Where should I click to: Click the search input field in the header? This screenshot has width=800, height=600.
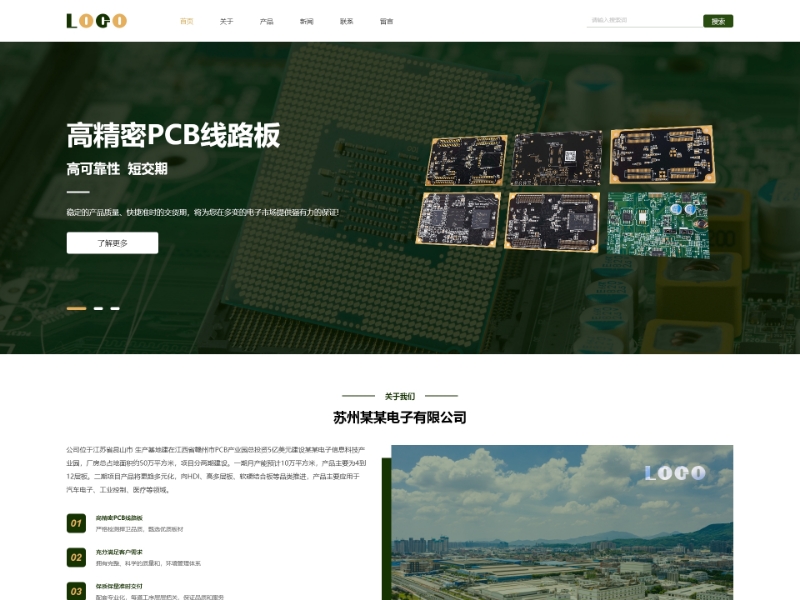(x=640, y=19)
